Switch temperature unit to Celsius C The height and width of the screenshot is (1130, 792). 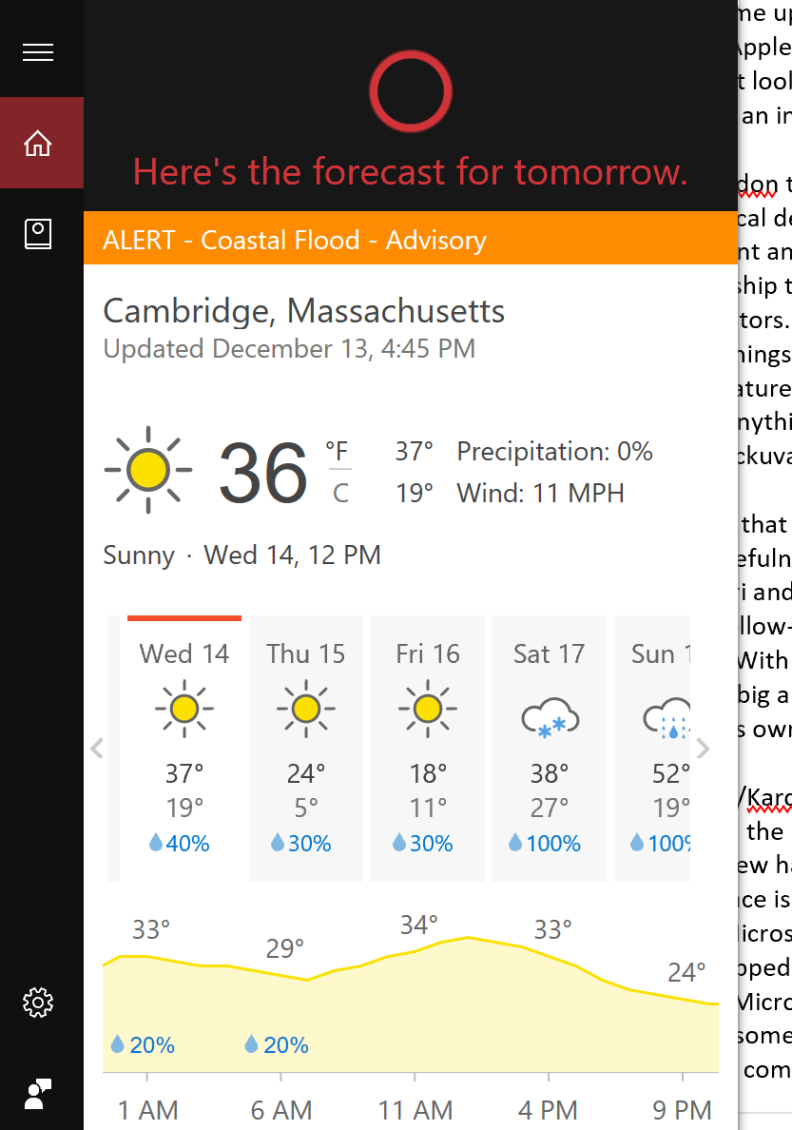(340, 493)
